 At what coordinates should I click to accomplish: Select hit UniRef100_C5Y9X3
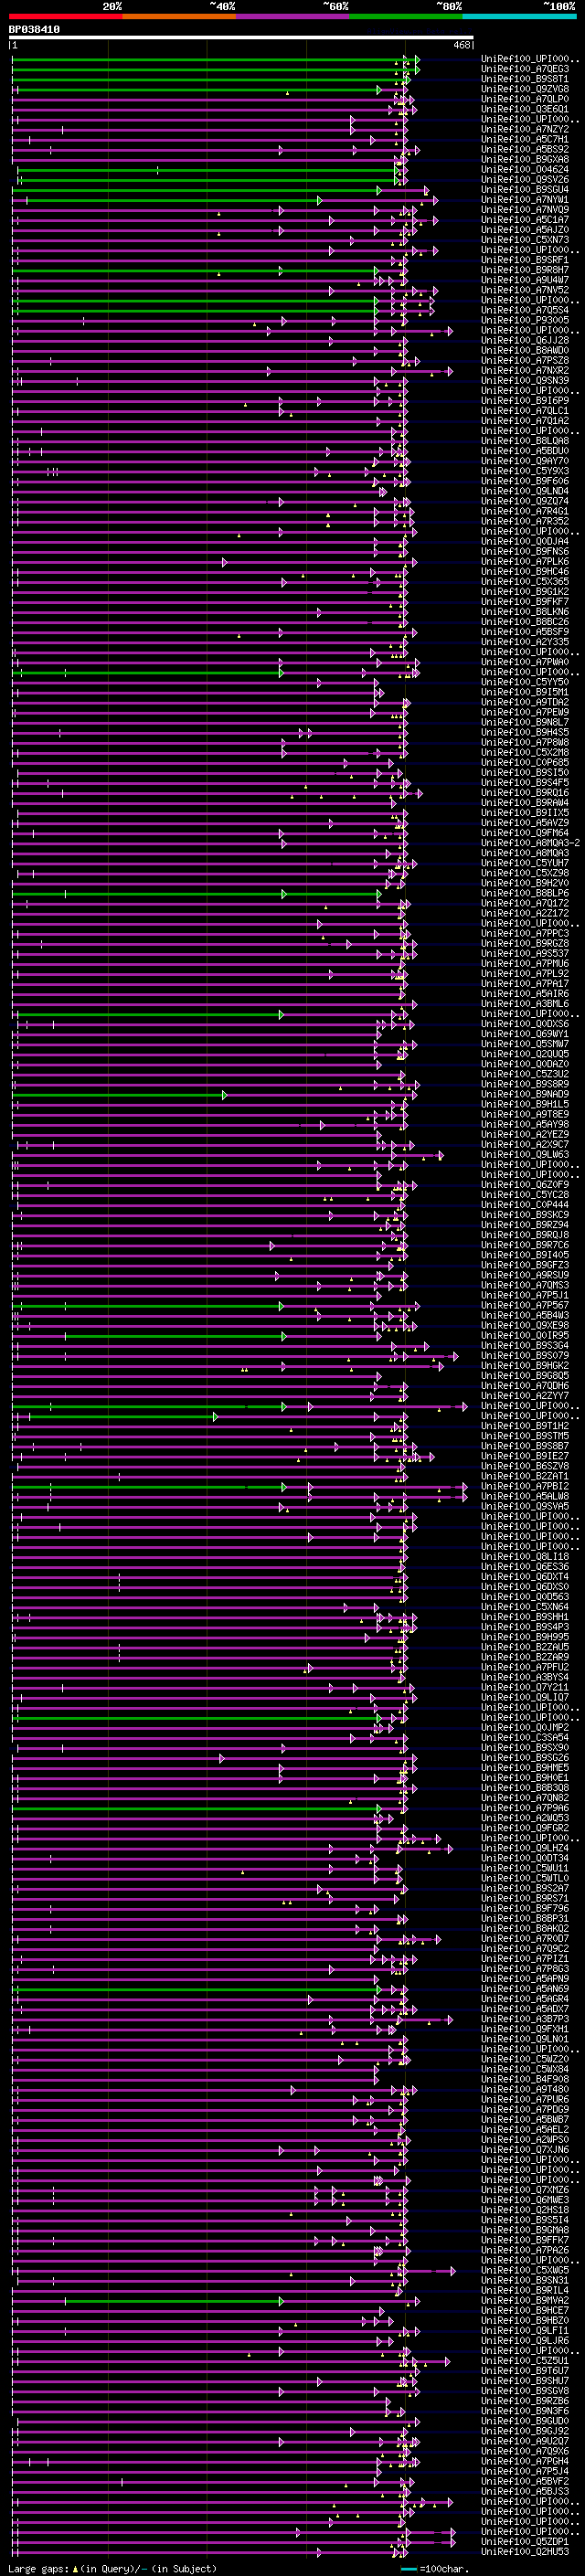(x=525, y=471)
